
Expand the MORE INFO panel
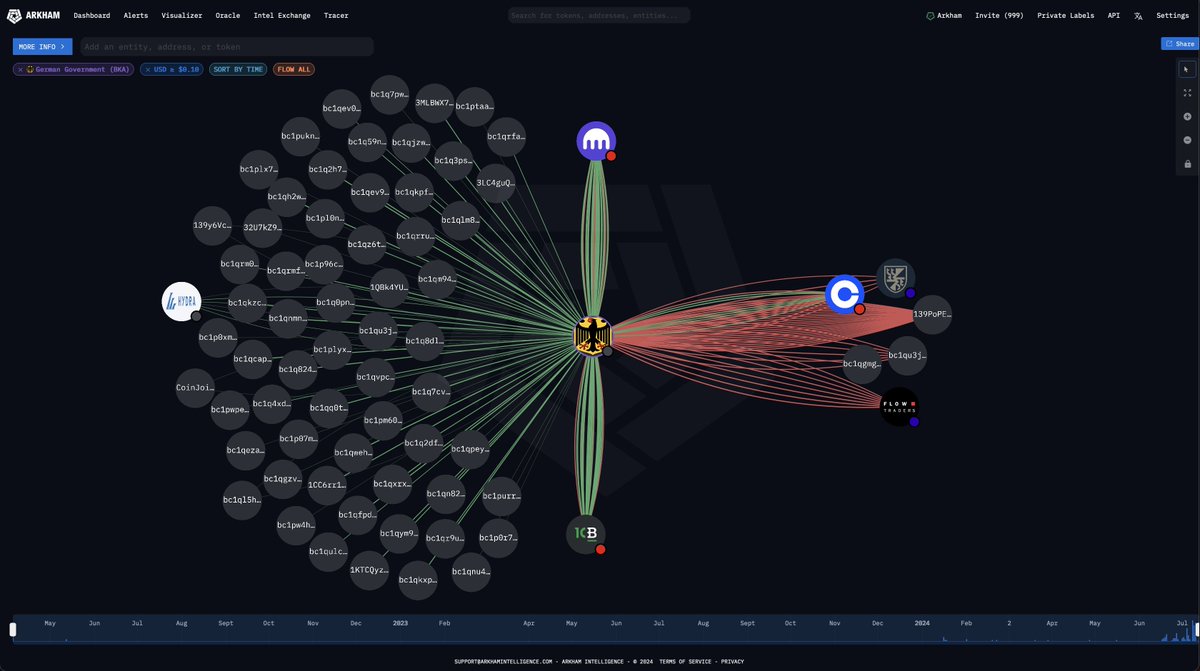pyautogui.click(x=42, y=46)
